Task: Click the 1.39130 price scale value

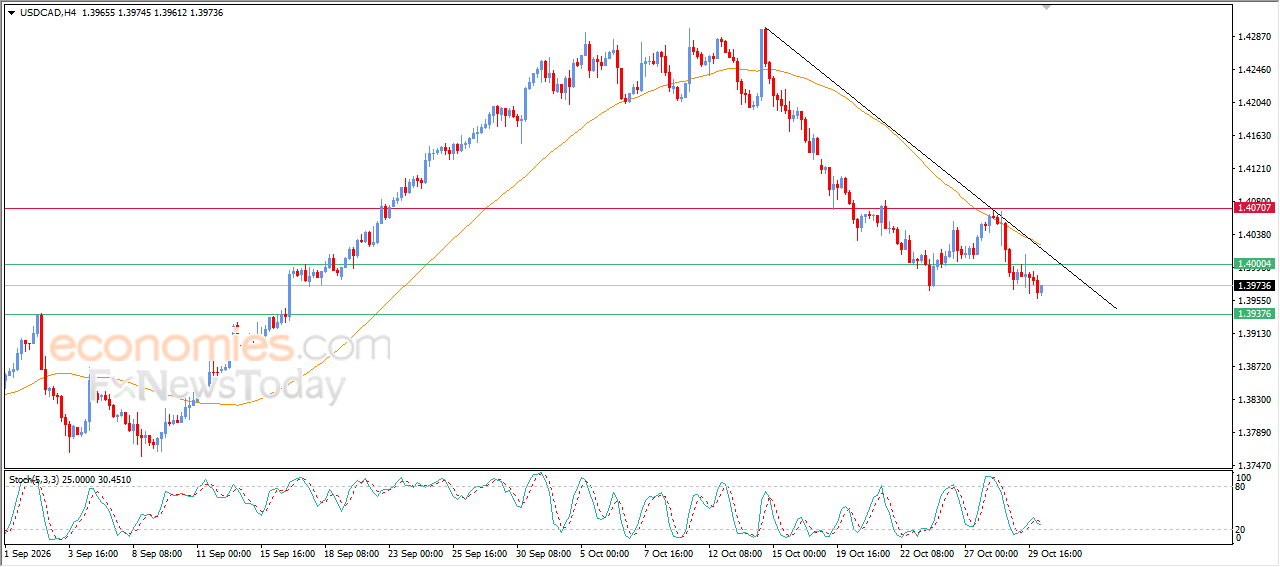Action: pyautogui.click(x=1254, y=334)
